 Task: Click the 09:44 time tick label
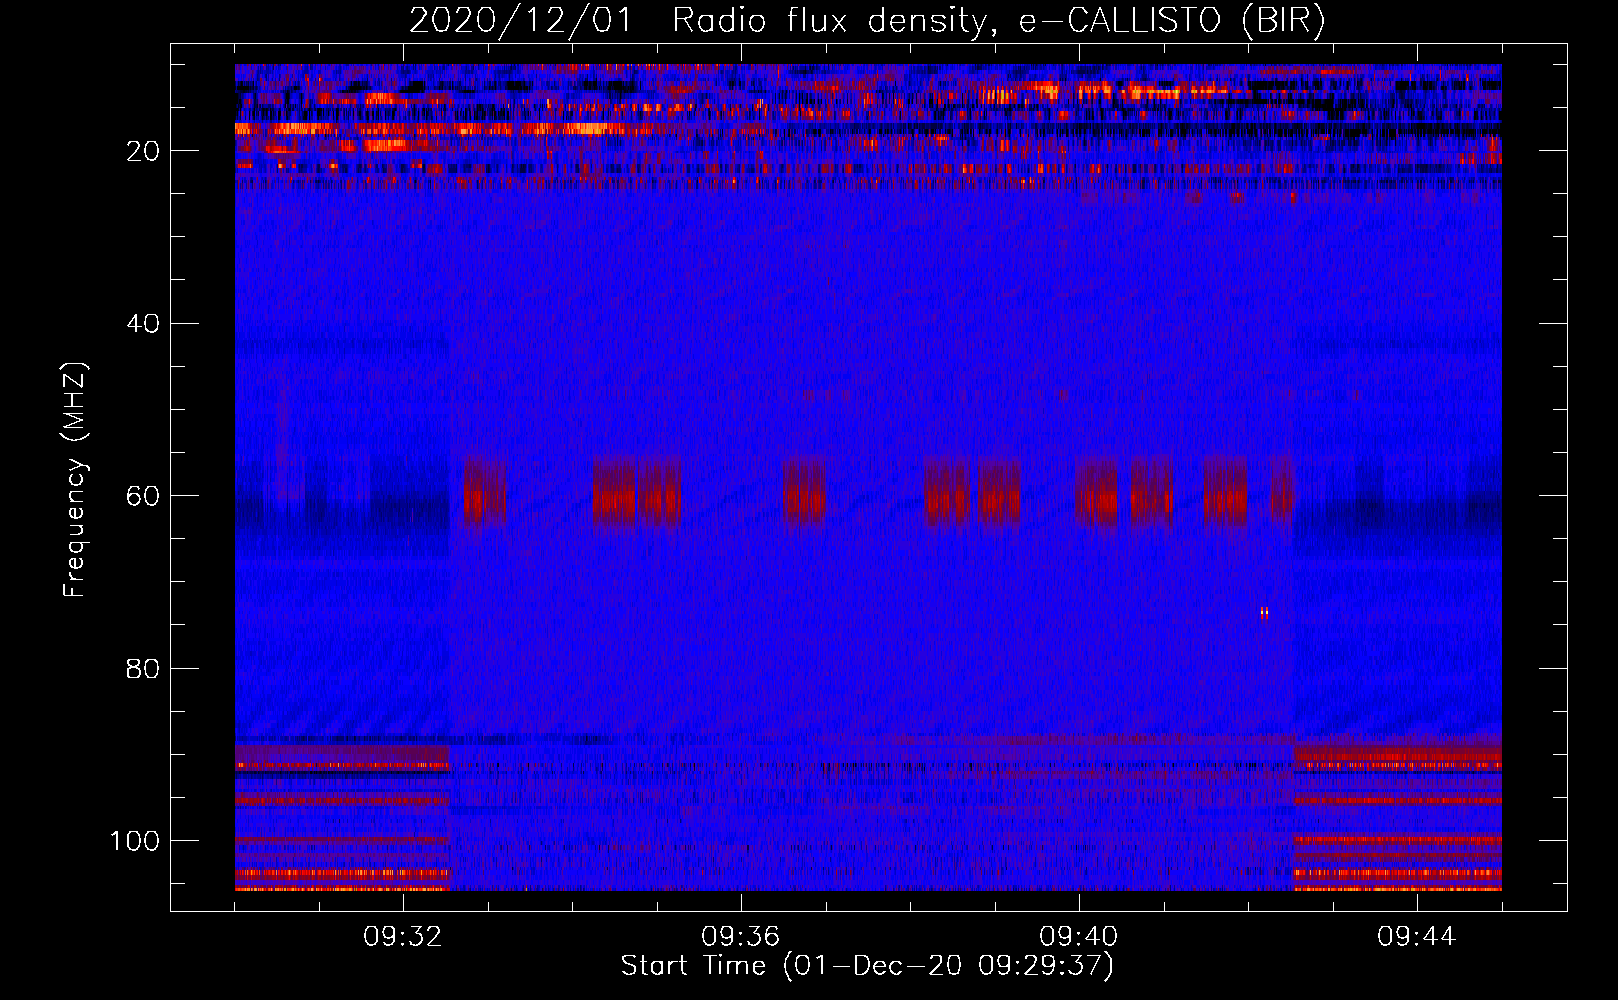pyautogui.click(x=1416, y=937)
